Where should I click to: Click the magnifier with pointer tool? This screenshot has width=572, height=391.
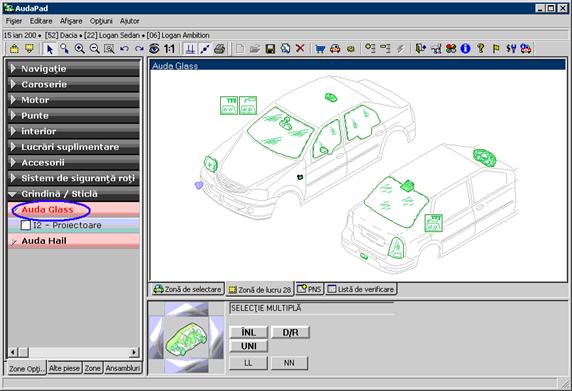point(65,49)
